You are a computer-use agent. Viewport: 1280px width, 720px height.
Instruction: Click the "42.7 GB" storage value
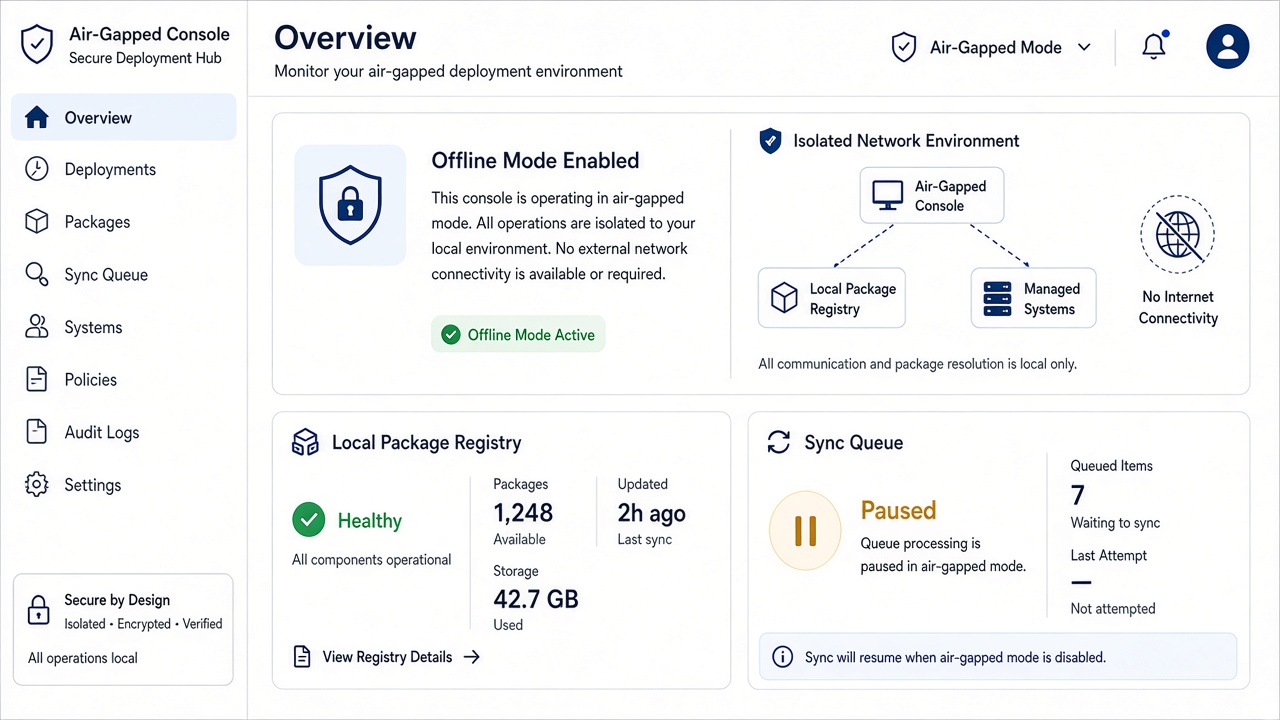tap(536, 599)
